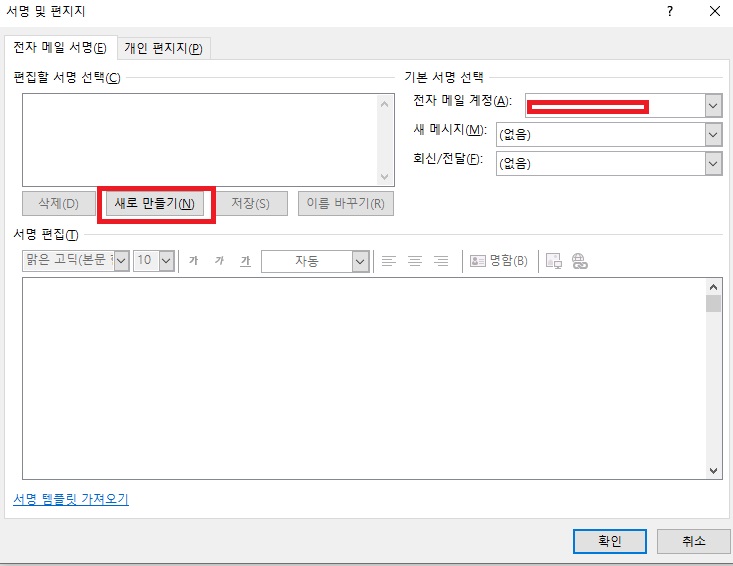Screen dimensions: 733x566
Task: Click 저장(S) button
Action: click(x=251, y=203)
